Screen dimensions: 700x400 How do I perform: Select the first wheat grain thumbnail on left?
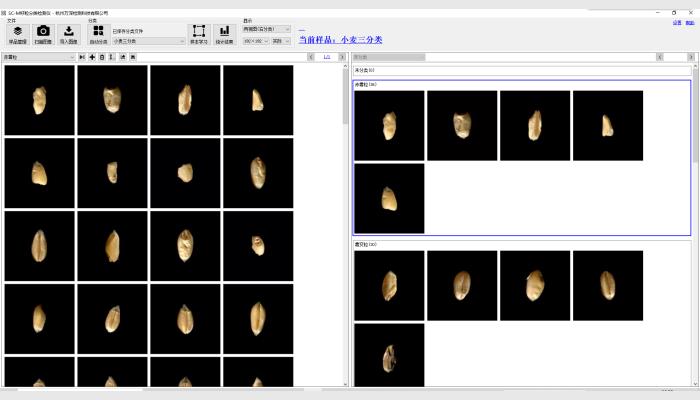pyautogui.click(x=40, y=100)
